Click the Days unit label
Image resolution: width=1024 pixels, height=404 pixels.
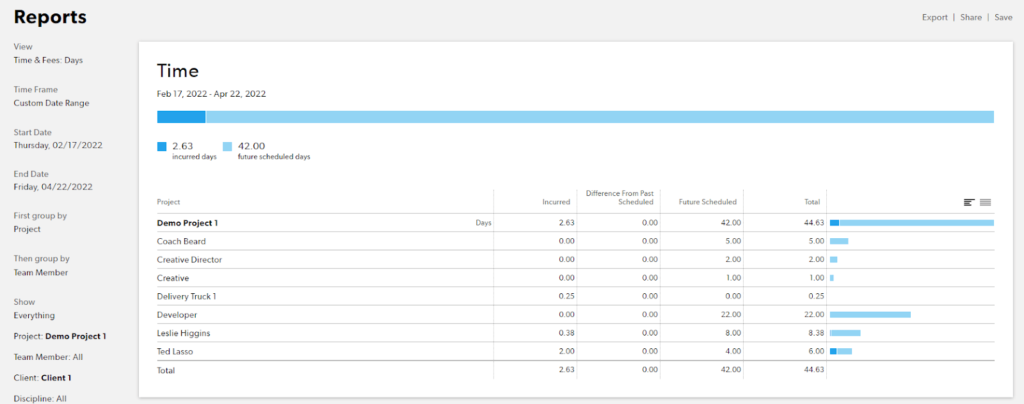tap(483, 223)
